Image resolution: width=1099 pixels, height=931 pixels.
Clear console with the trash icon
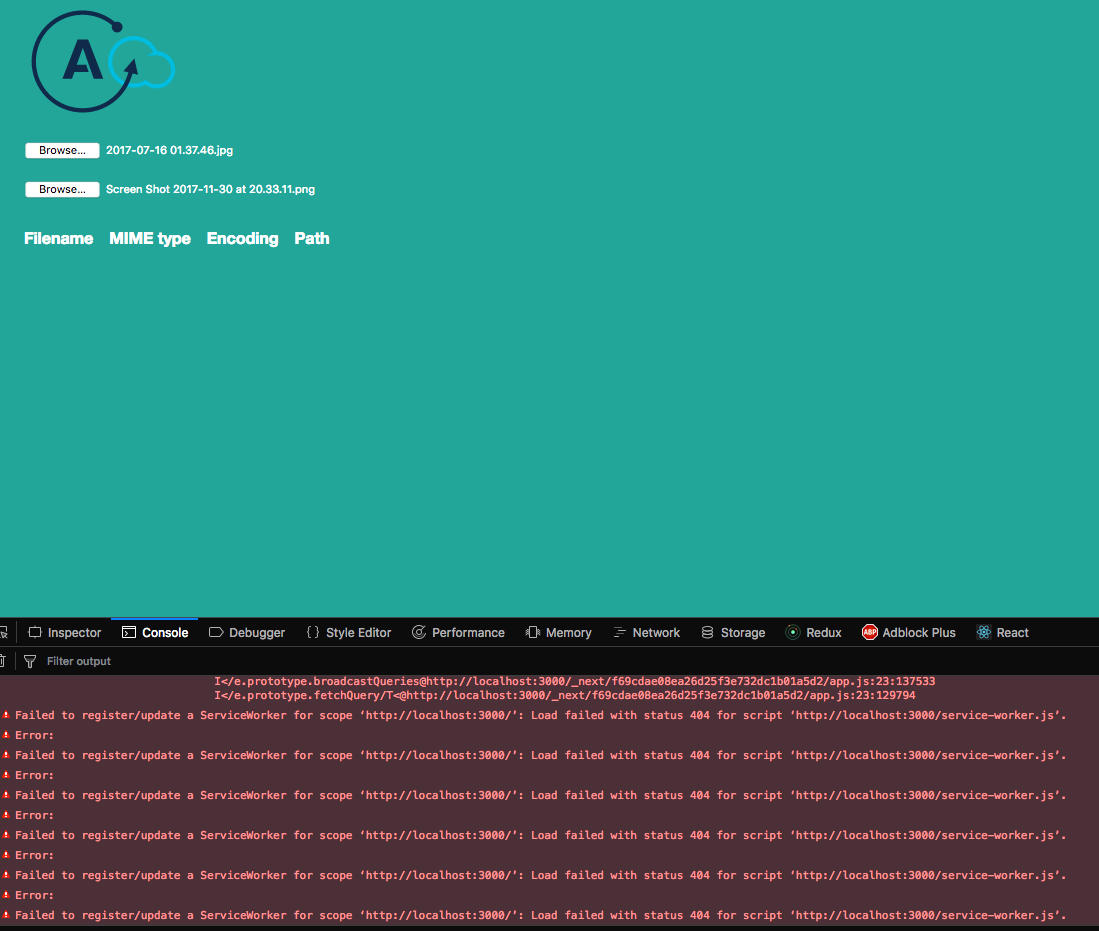click(x=2, y=661)
